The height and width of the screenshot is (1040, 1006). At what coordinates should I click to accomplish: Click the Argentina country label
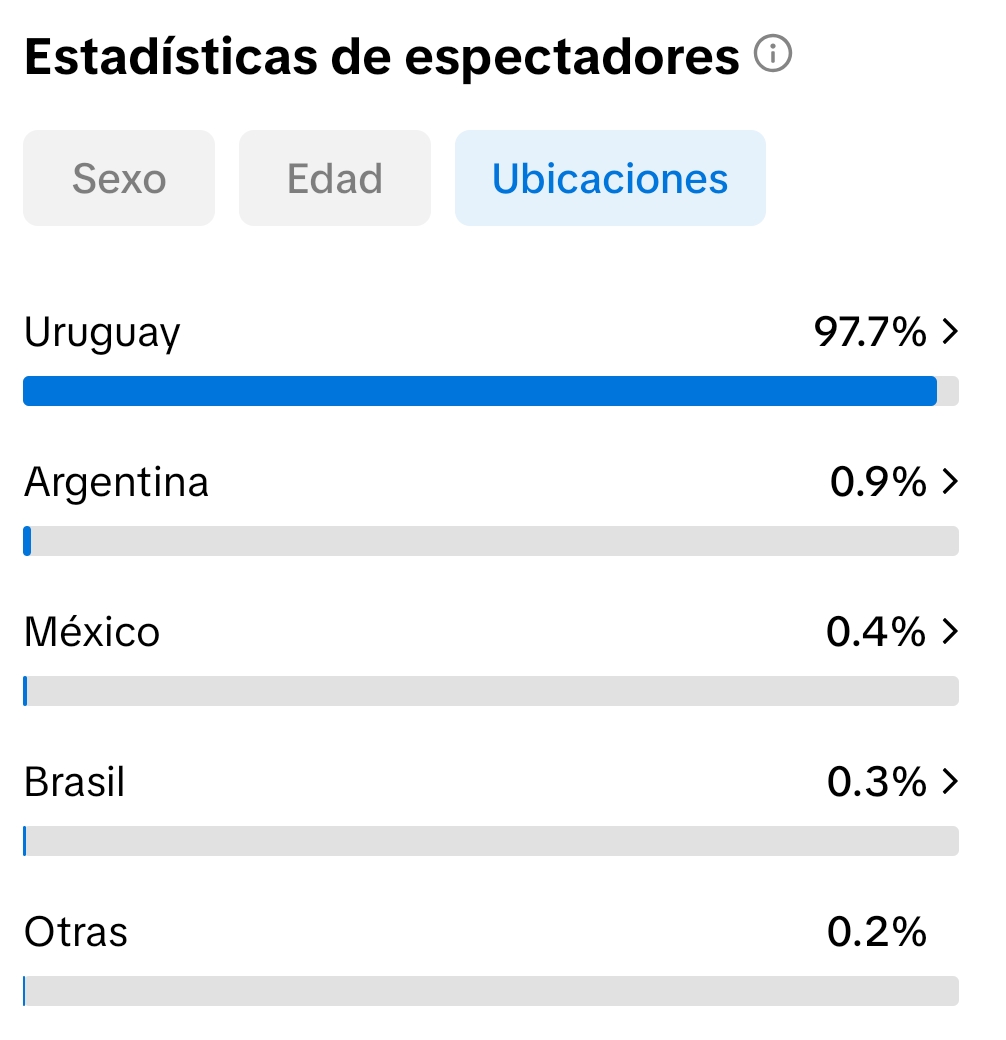pyautogui.click(x=116, y=483)
